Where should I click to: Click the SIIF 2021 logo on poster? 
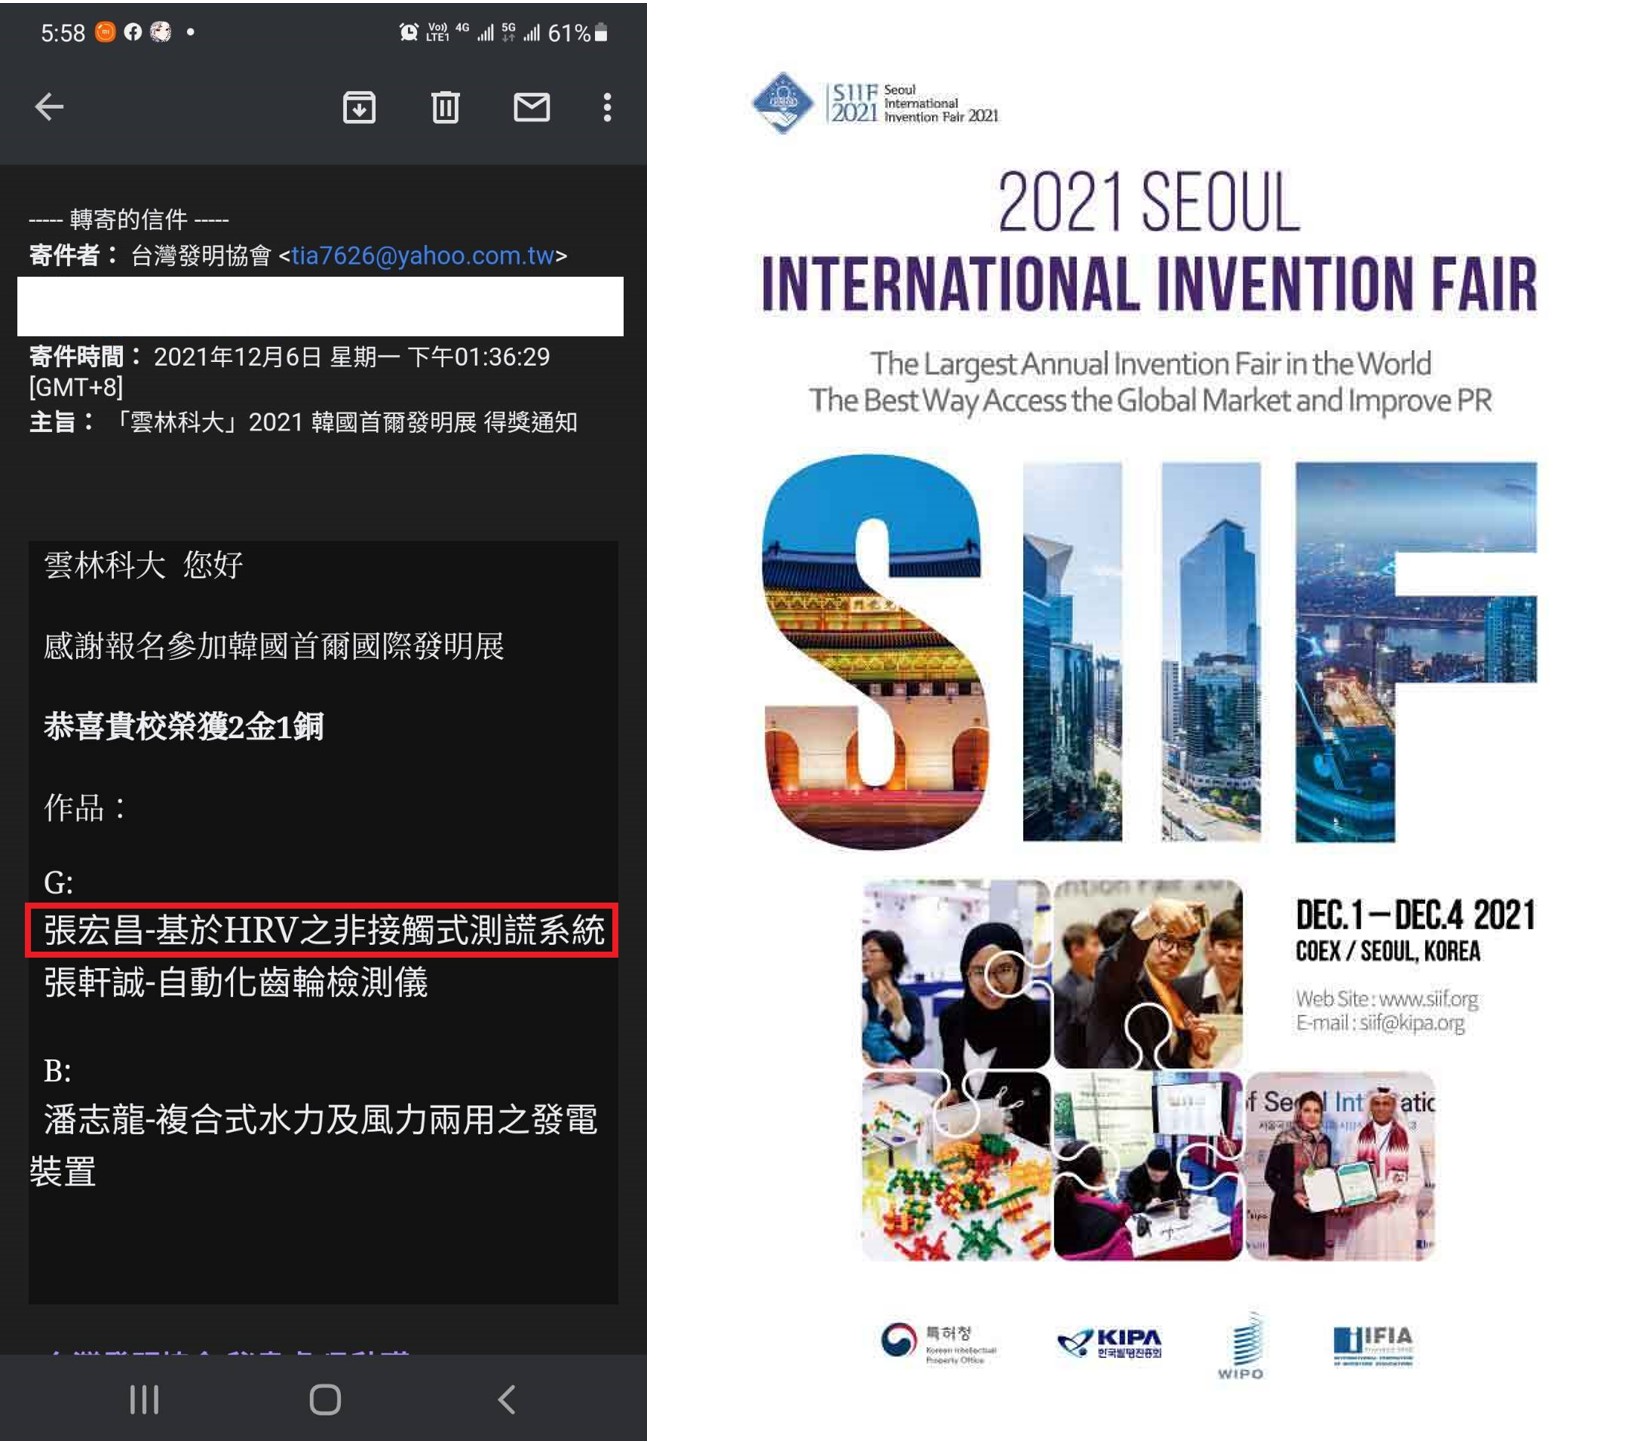(874, 103)
